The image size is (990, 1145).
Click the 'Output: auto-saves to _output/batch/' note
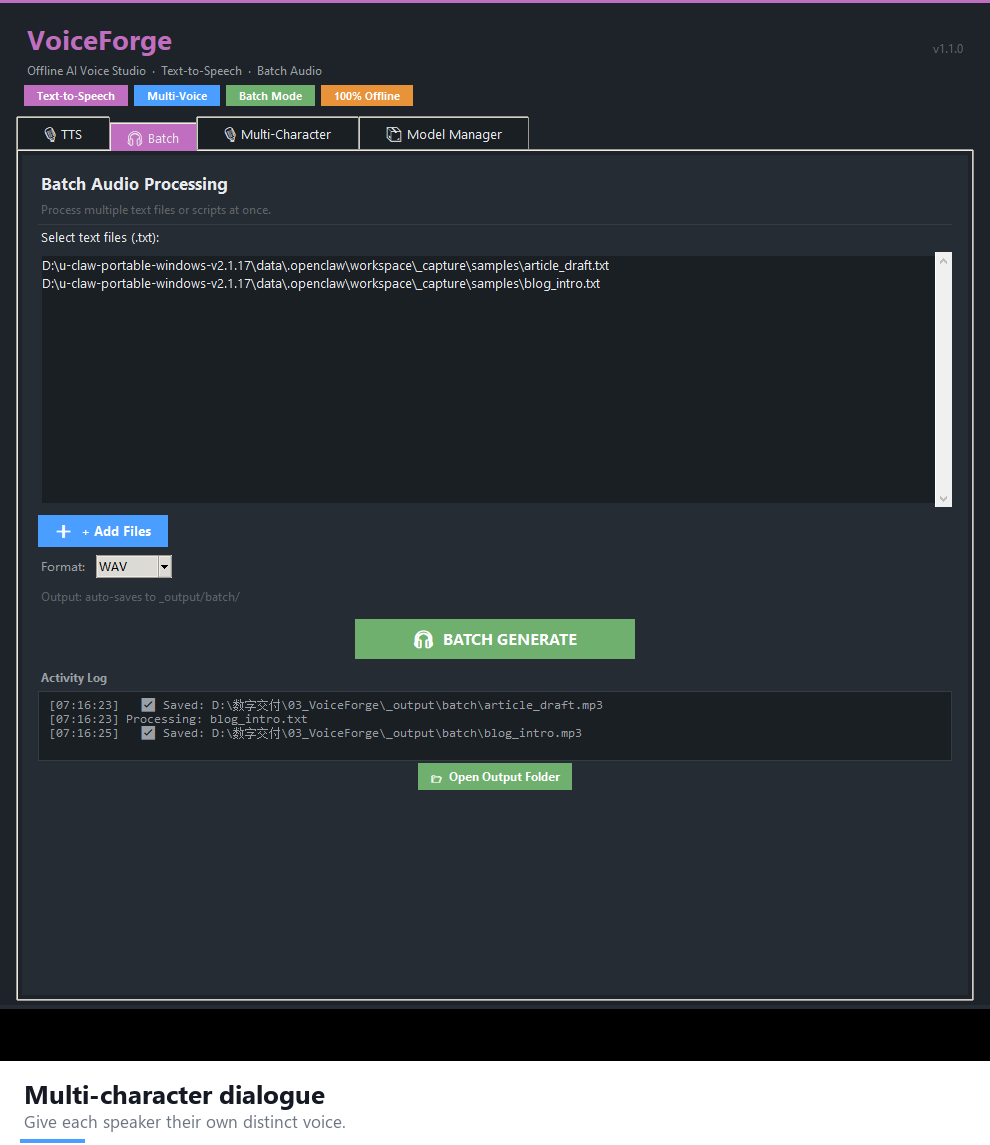[140, 597]
